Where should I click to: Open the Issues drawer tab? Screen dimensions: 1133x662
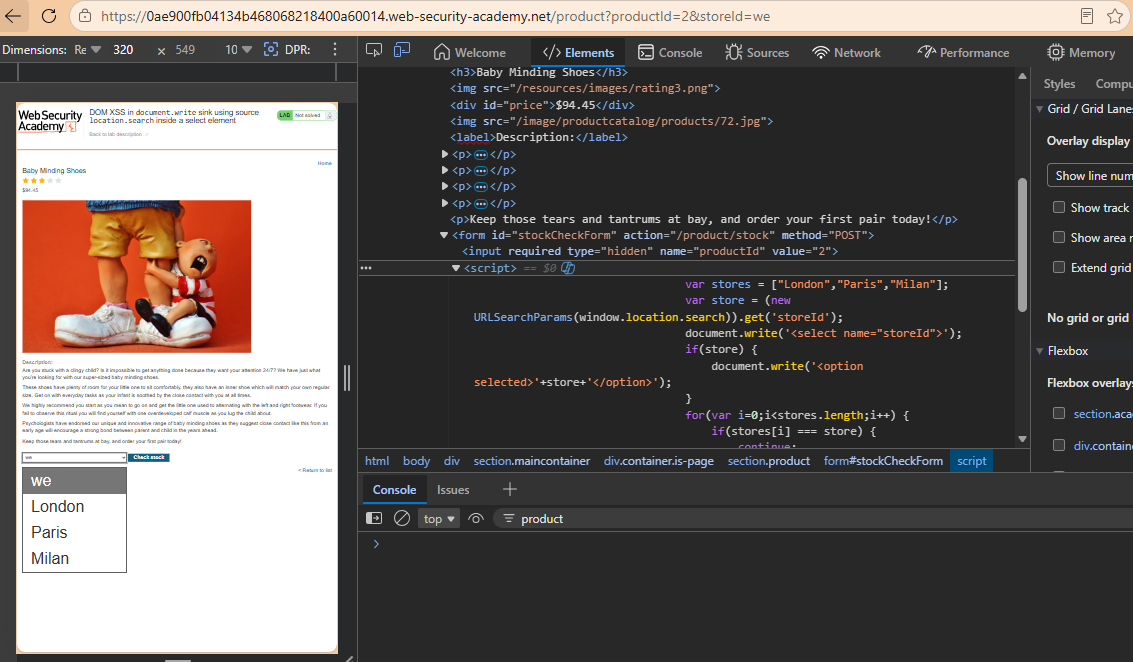click(452, 489)
